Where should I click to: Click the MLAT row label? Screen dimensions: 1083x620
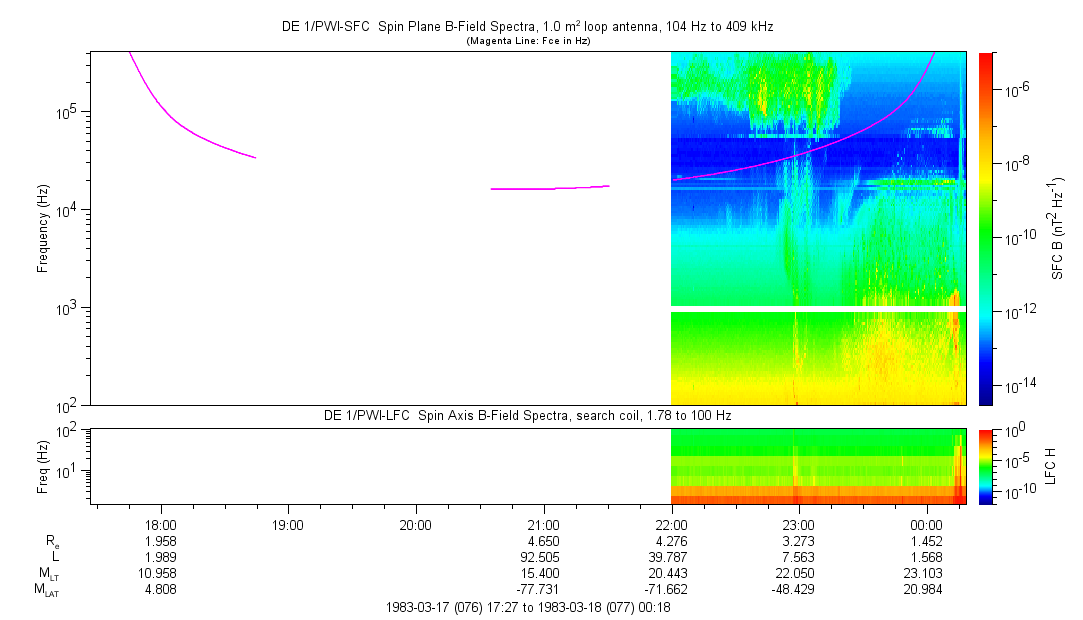[46, 589]
